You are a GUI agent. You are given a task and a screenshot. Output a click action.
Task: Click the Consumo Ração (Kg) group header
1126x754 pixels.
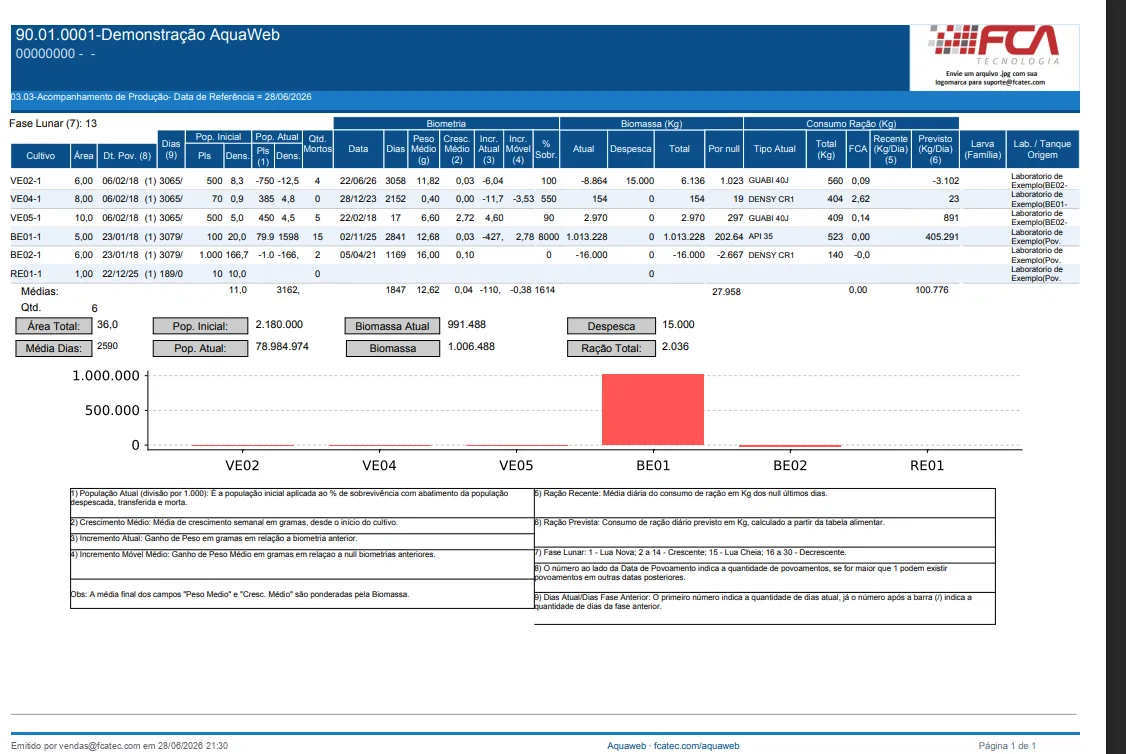tap(851, 124)
